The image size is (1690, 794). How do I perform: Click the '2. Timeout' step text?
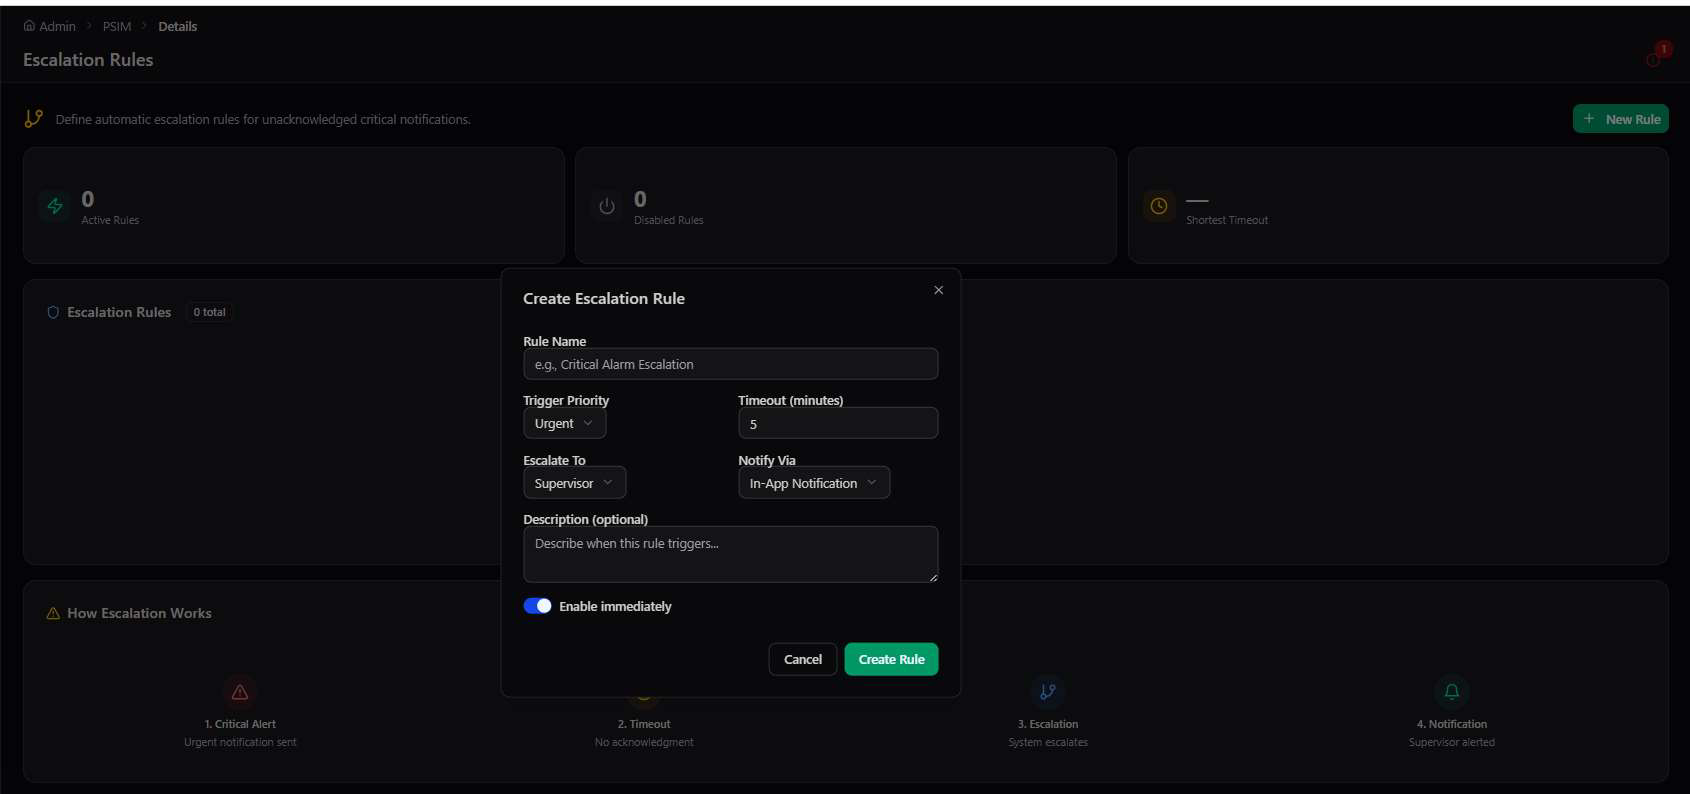pos(644,724)
